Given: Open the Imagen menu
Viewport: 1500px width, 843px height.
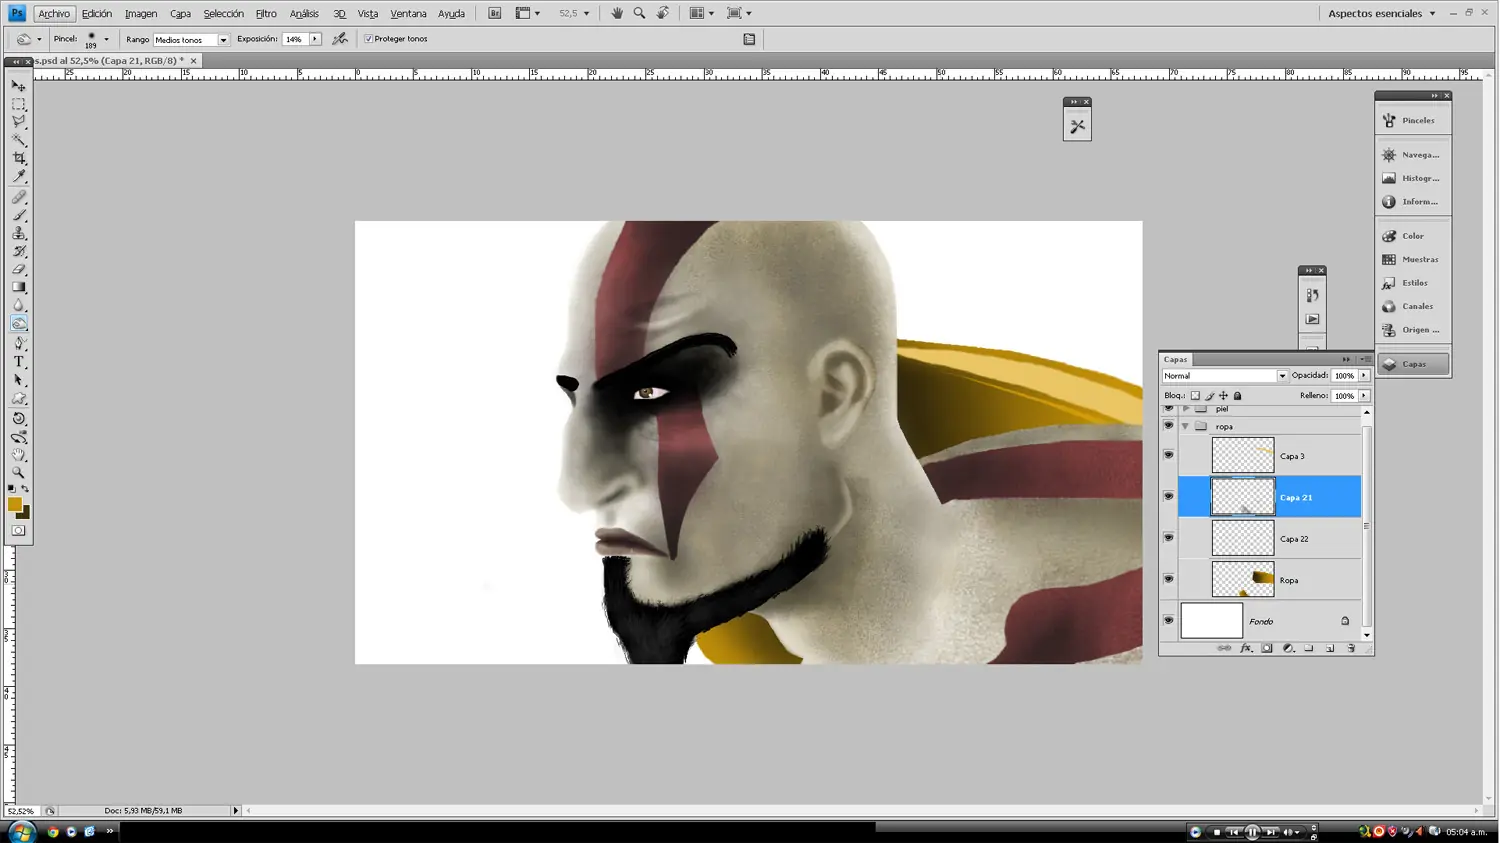Looking at the screenshot, I should [141, 14].
